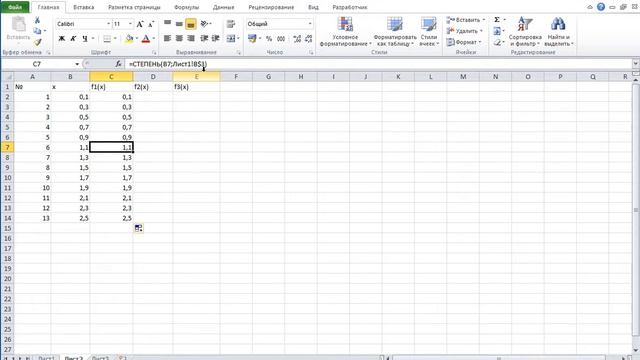
Task: Open Стили ячеек gallery
Action: 429,32
